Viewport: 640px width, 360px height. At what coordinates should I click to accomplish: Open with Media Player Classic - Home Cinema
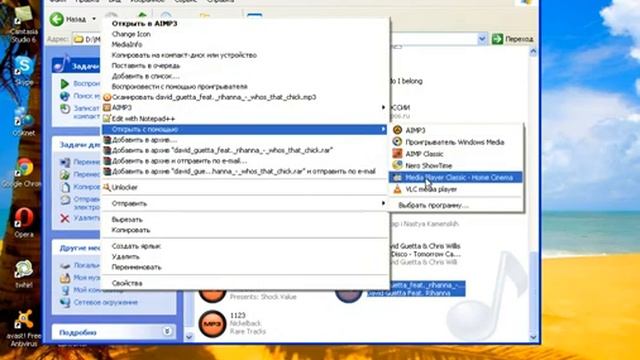pyautogui.click(x=456, y=177)
